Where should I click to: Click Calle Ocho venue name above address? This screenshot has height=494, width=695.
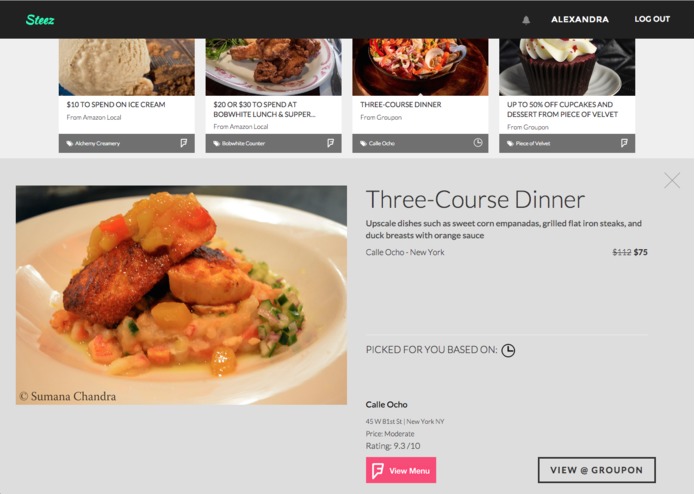click(387, 405)
